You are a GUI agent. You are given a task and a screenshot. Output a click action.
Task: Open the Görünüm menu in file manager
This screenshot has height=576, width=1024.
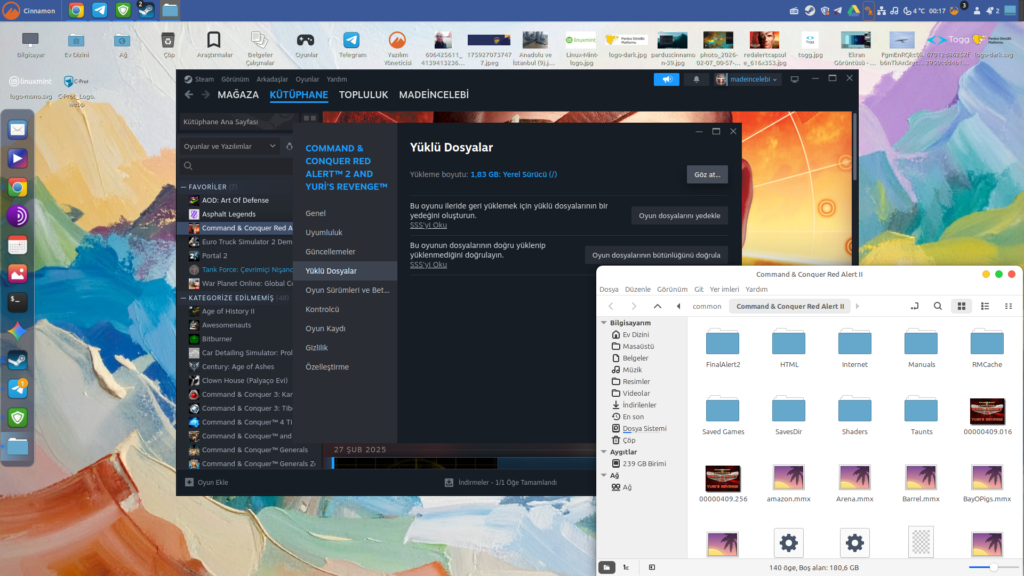[x=672, y=289]
